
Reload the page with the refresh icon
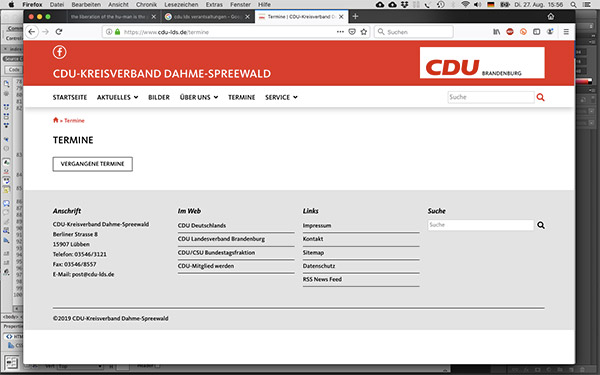[59, 32]
